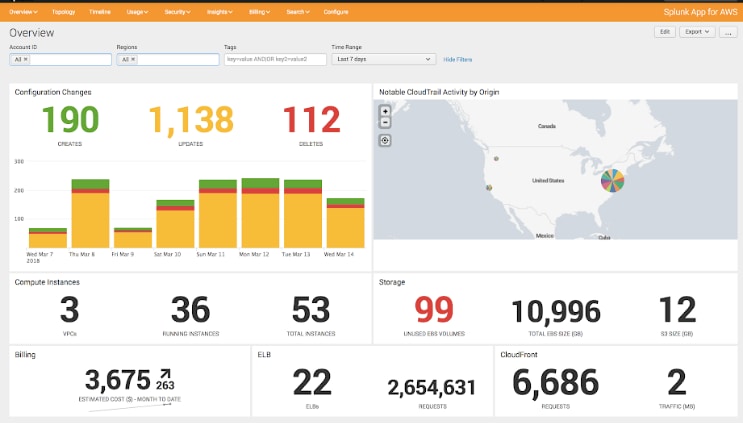Open the Configure page
The width and height of the screenshot is (743, 423).
(x=336, y=12)
